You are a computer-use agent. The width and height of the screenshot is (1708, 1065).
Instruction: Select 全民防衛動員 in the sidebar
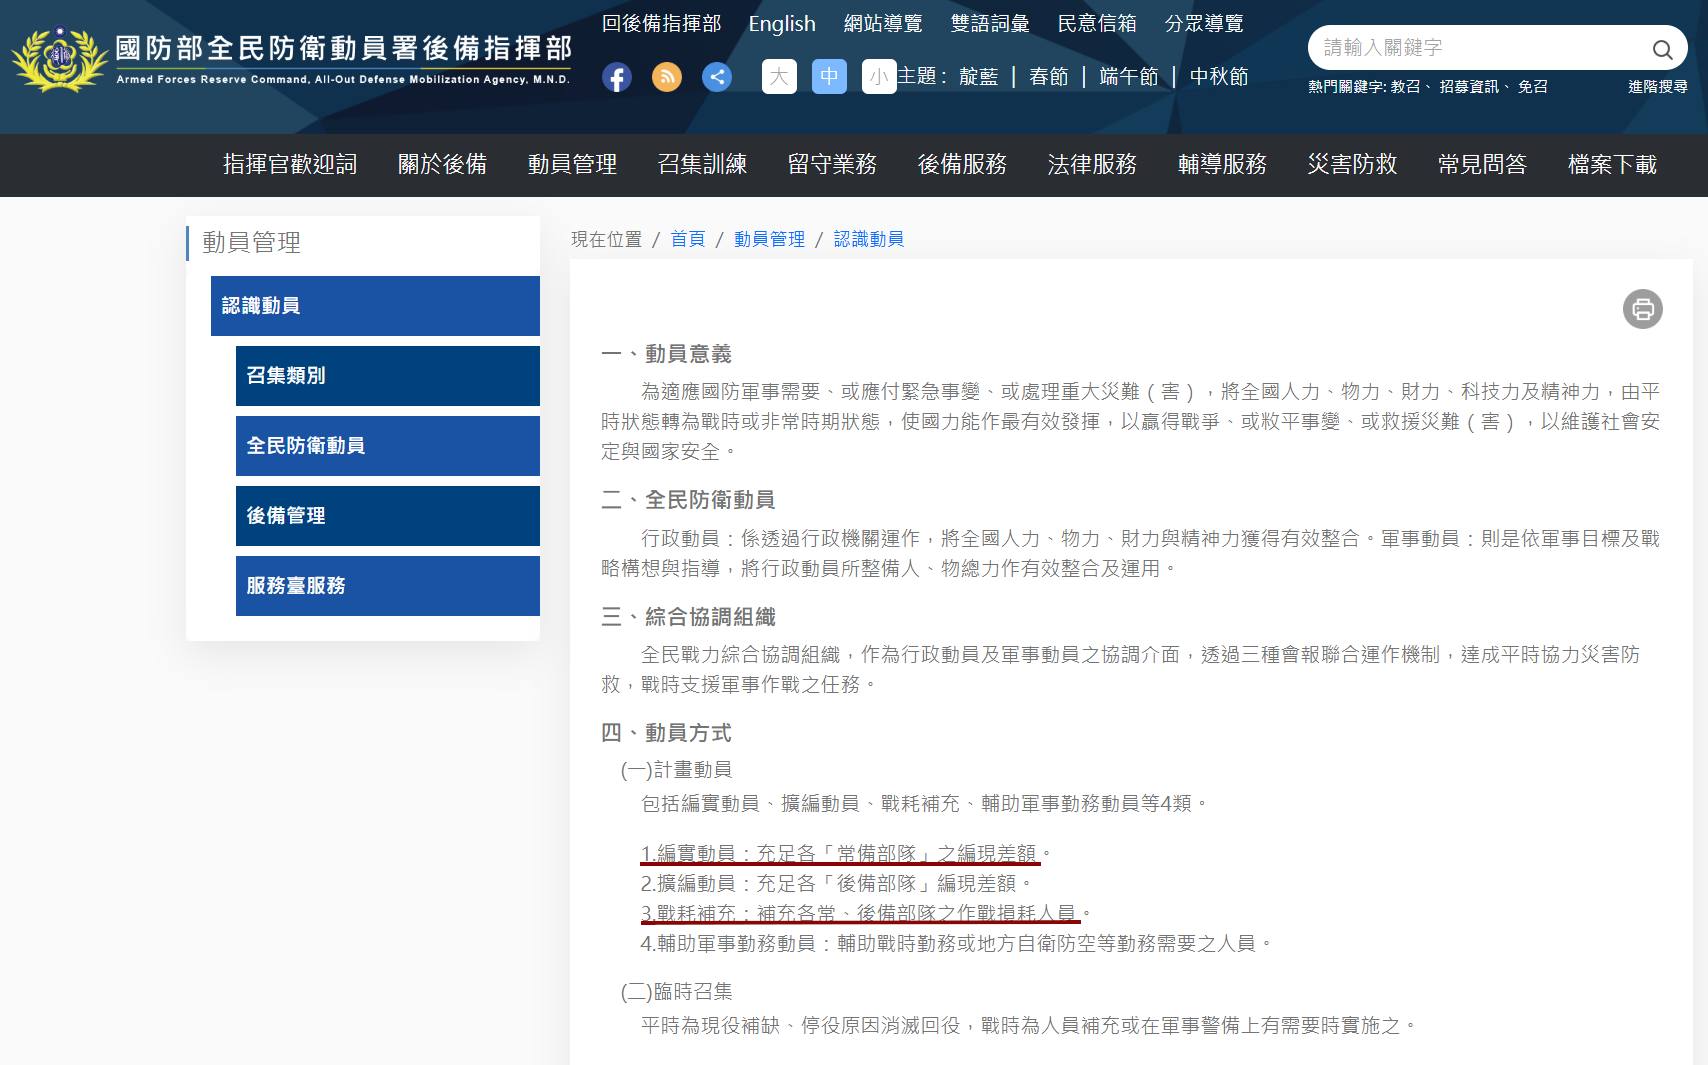(x=387, y=446)
